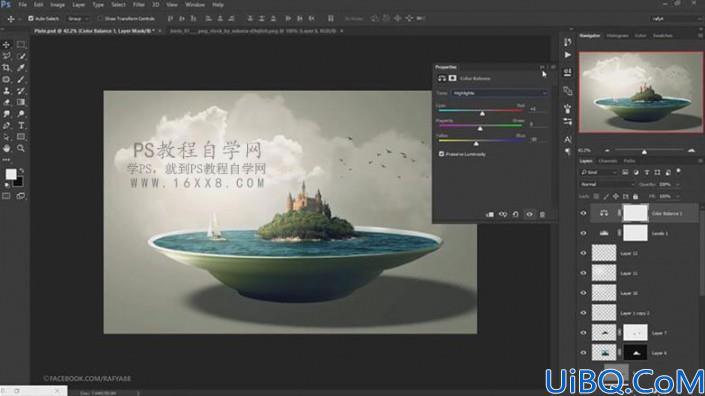
Task: Select the Color Balance 1 layer mask thumbnail
Action: pos(635,213)
